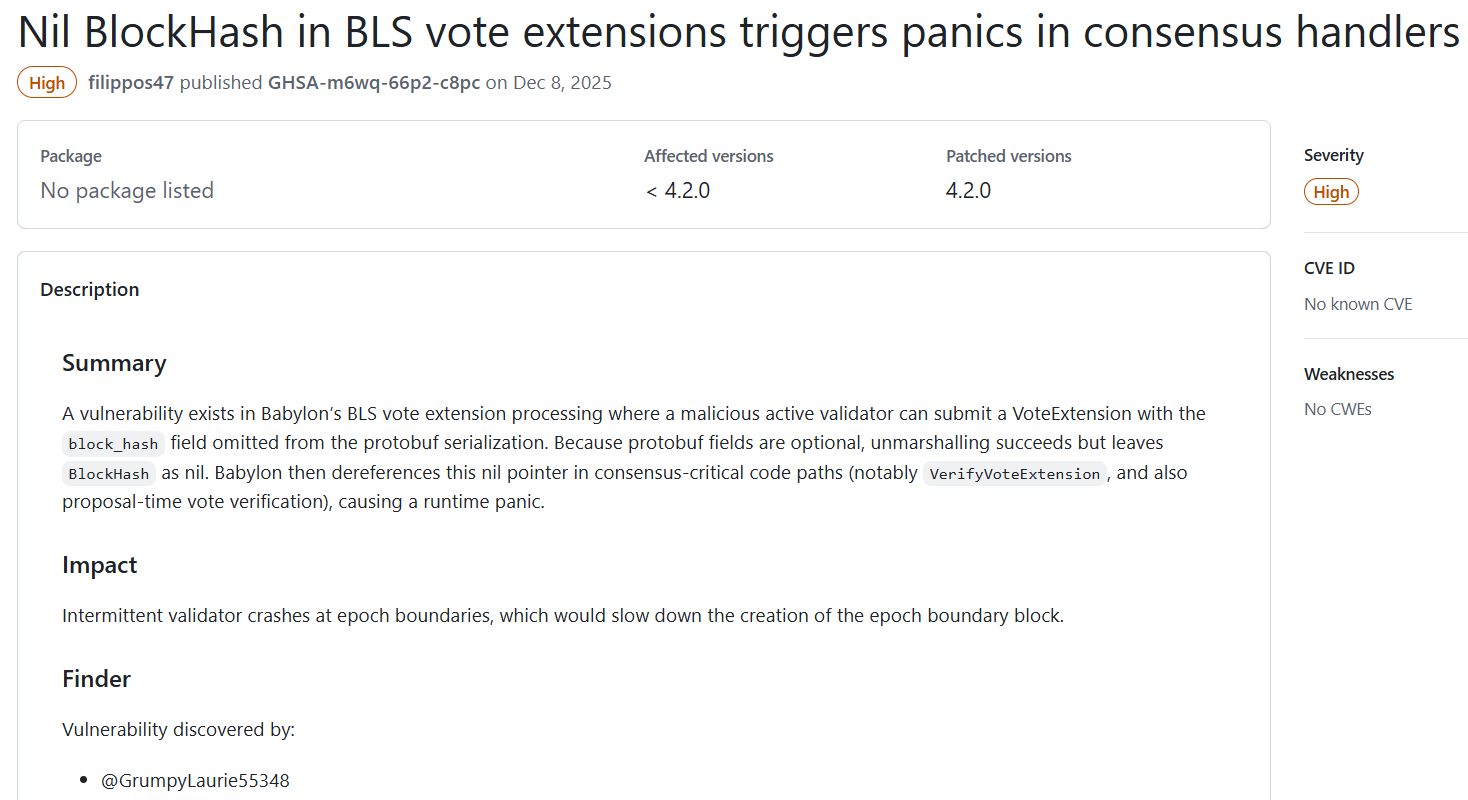Screen dimensions: 1468x800
Task: Click the Impact section heading
Action: [99, 565]
